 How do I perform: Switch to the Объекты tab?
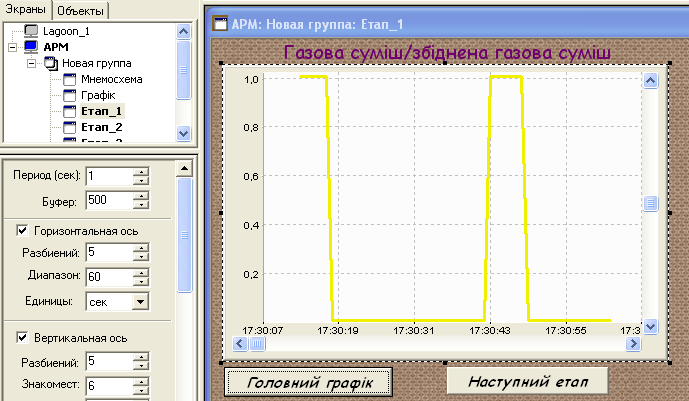pyautogui.click(x=80, y=11)
